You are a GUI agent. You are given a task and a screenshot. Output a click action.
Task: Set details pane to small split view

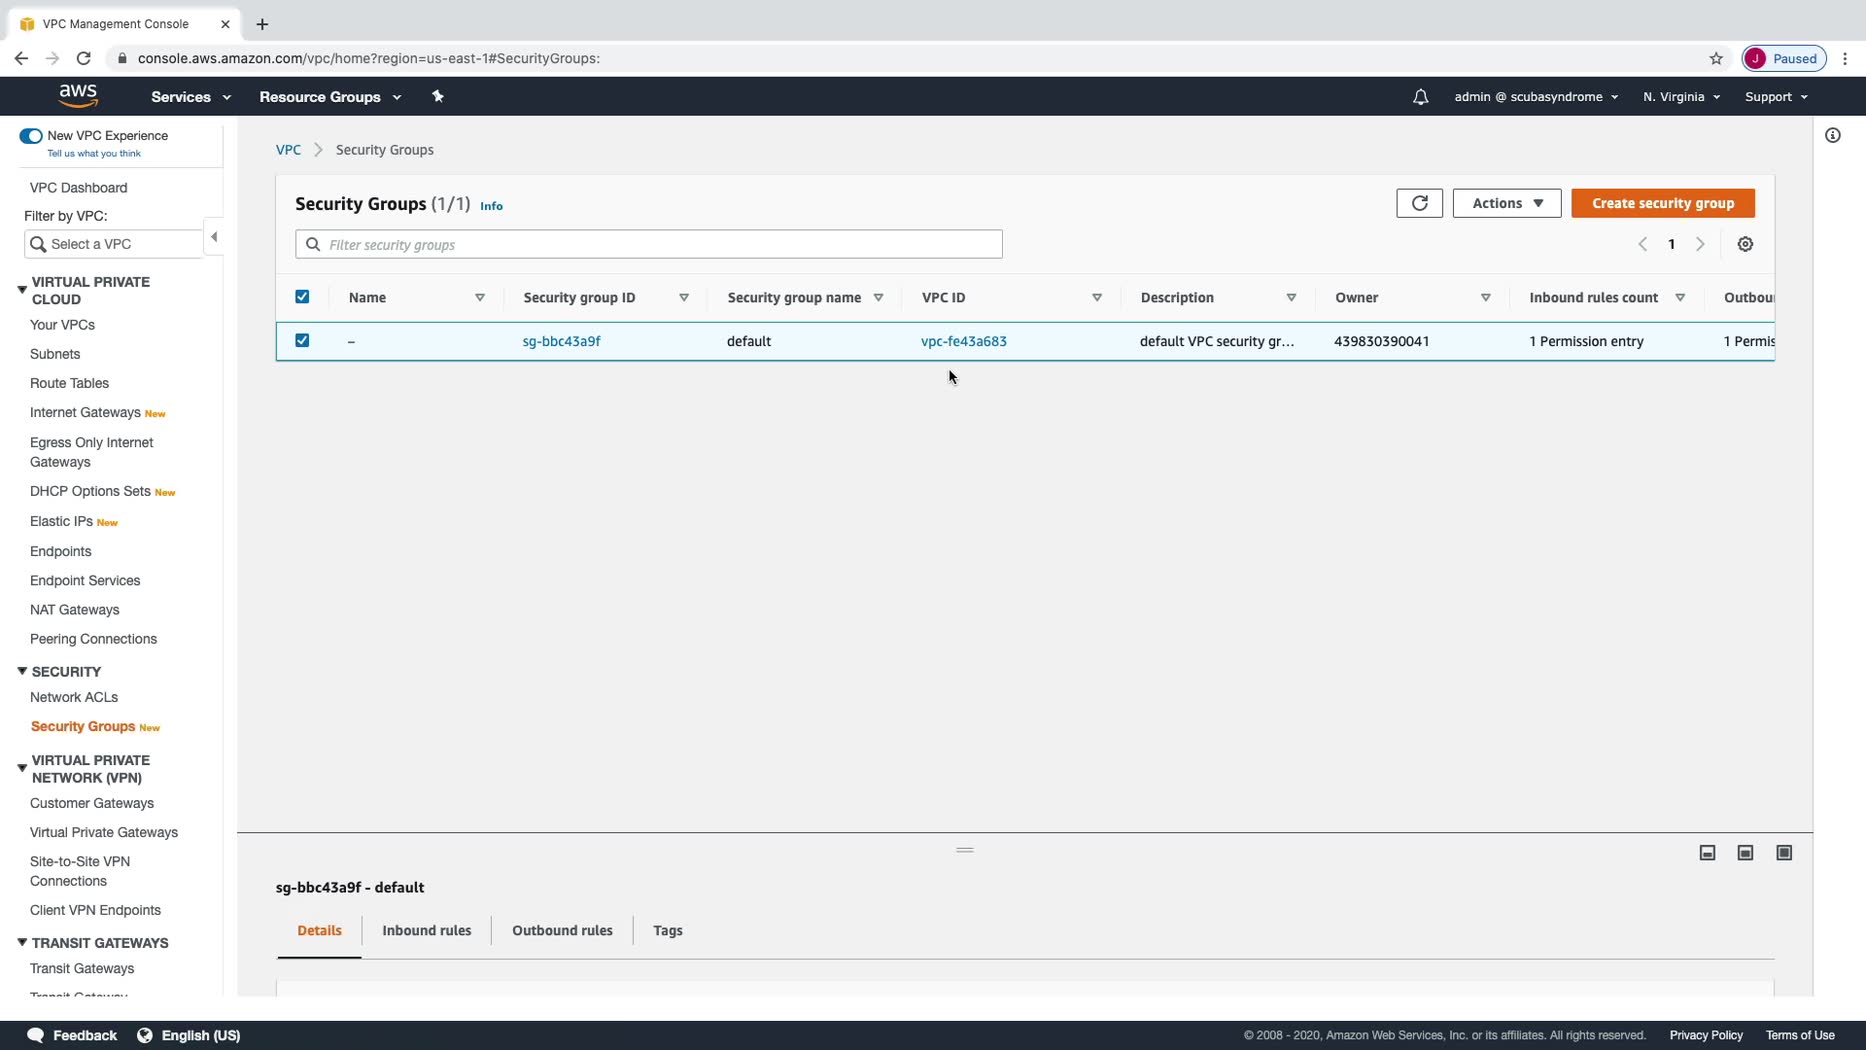click(1707, 853)
